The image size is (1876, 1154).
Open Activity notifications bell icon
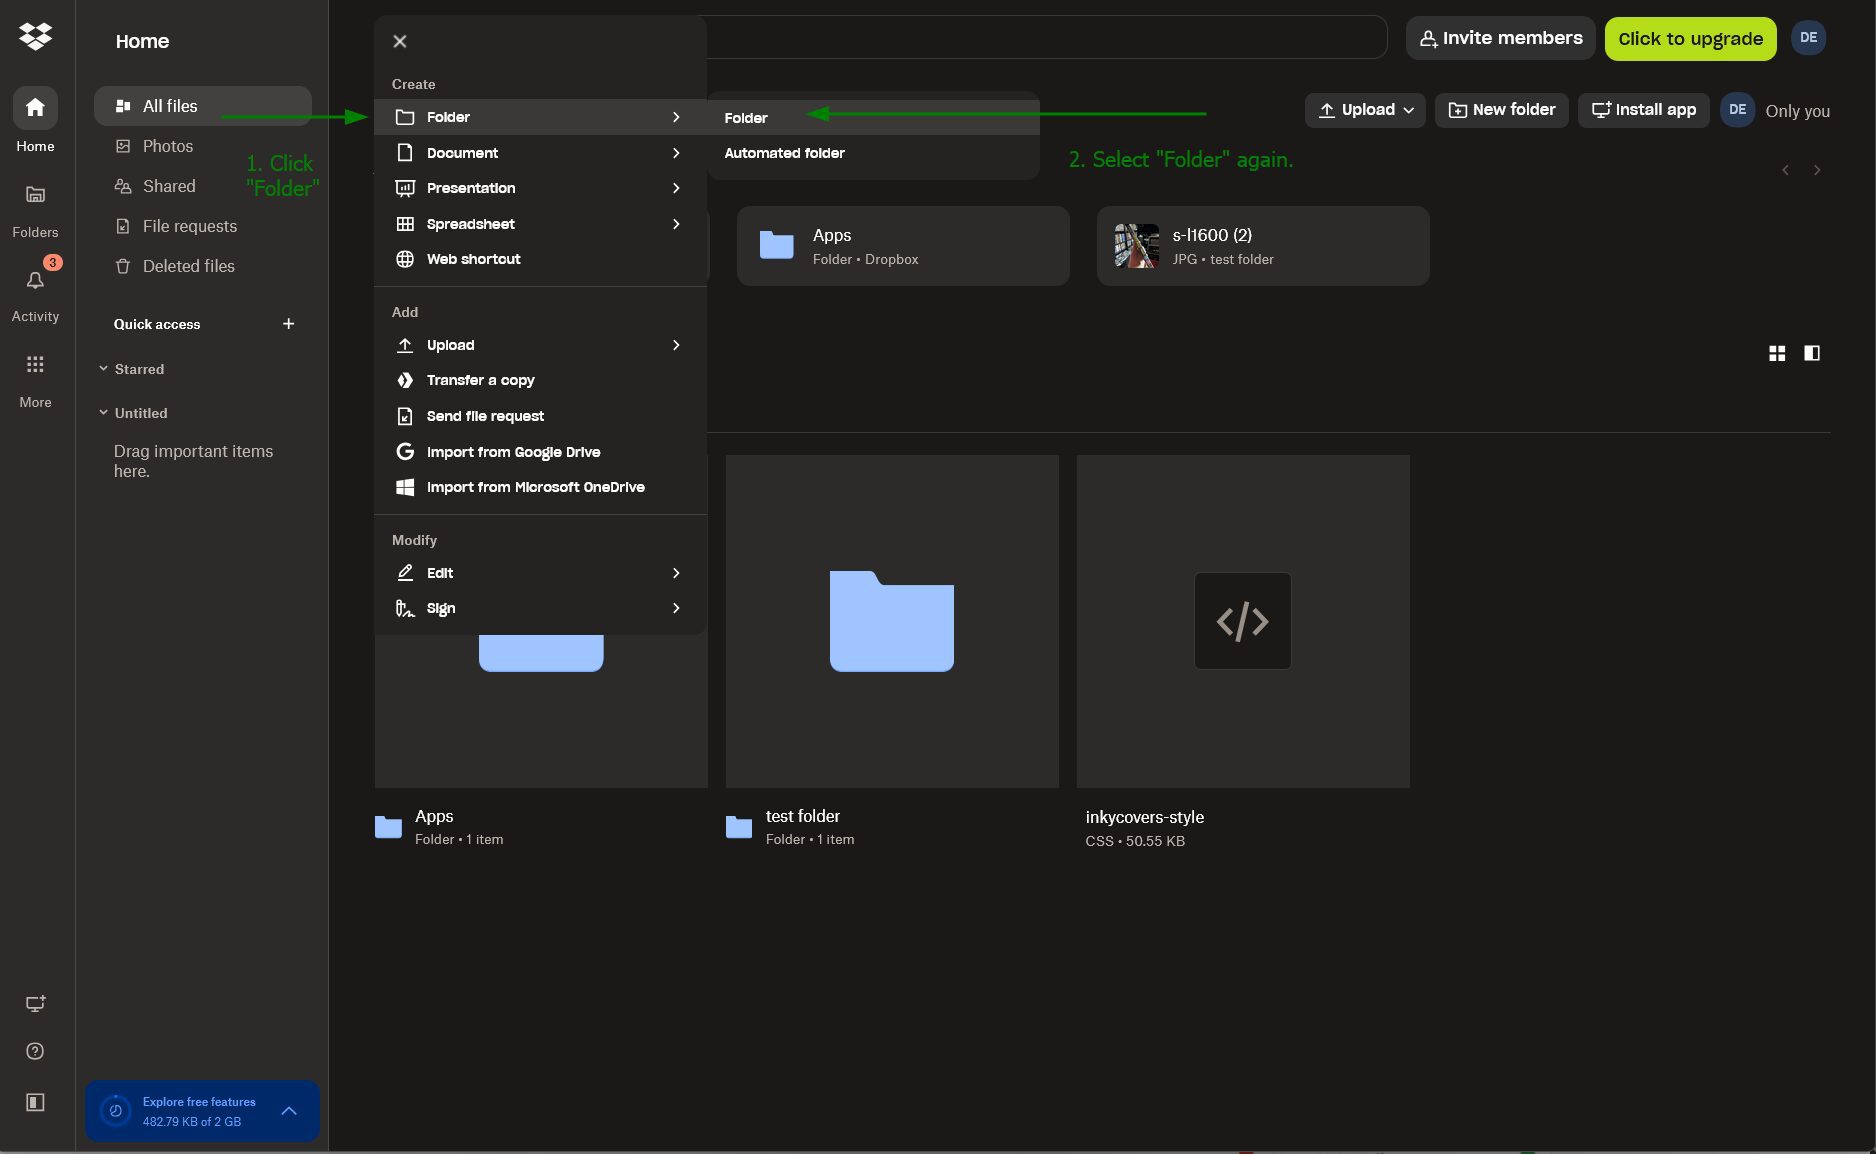pyautogui.click(x=35, y=280)
